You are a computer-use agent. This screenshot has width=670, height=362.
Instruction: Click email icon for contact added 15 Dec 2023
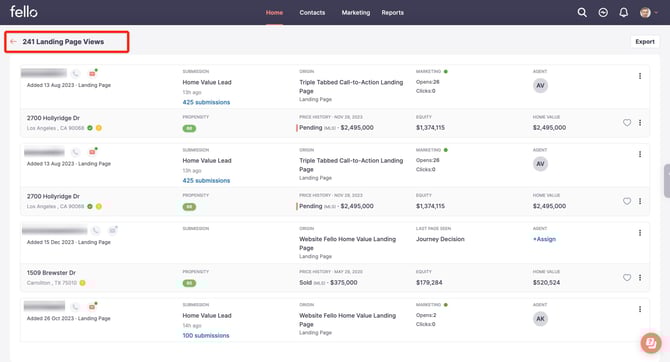coord(113,230)
